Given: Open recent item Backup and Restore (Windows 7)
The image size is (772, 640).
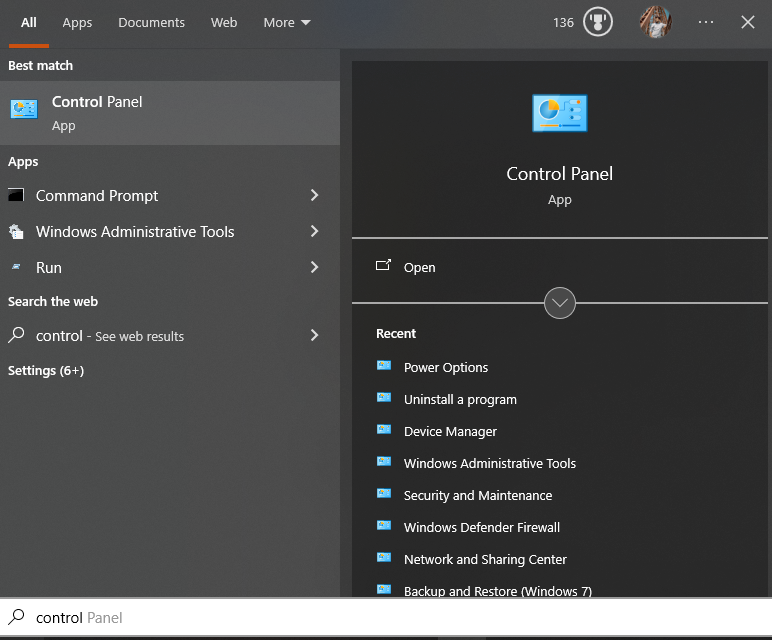Looking at the screenshot, I should (x=498, y=591).
